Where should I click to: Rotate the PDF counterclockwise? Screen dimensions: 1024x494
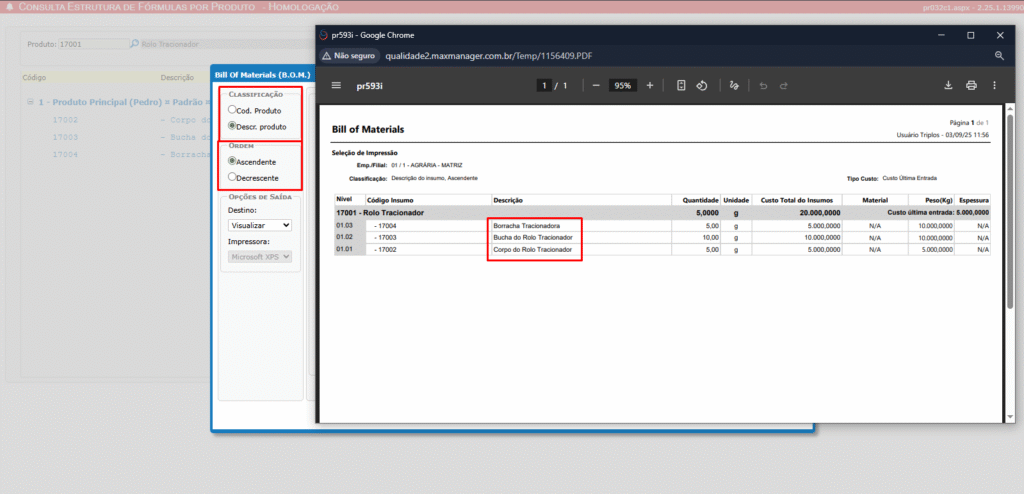click(x=702, y=86)
